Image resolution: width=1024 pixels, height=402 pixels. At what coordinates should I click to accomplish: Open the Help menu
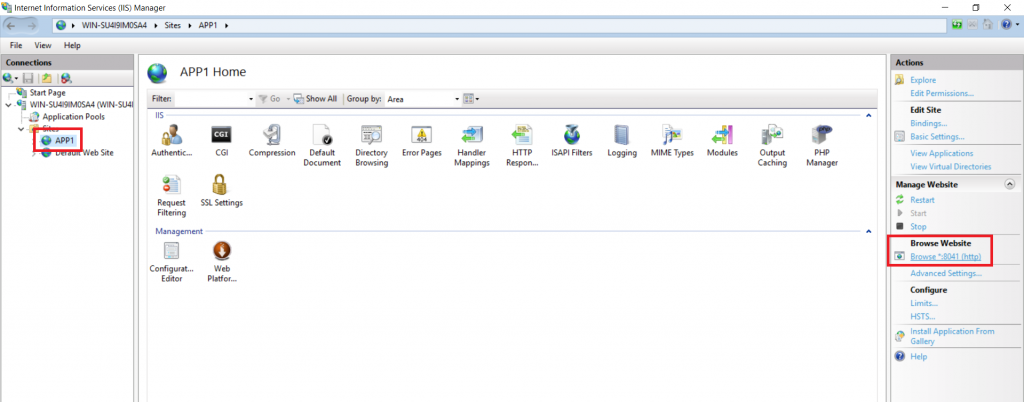[72, 46]
